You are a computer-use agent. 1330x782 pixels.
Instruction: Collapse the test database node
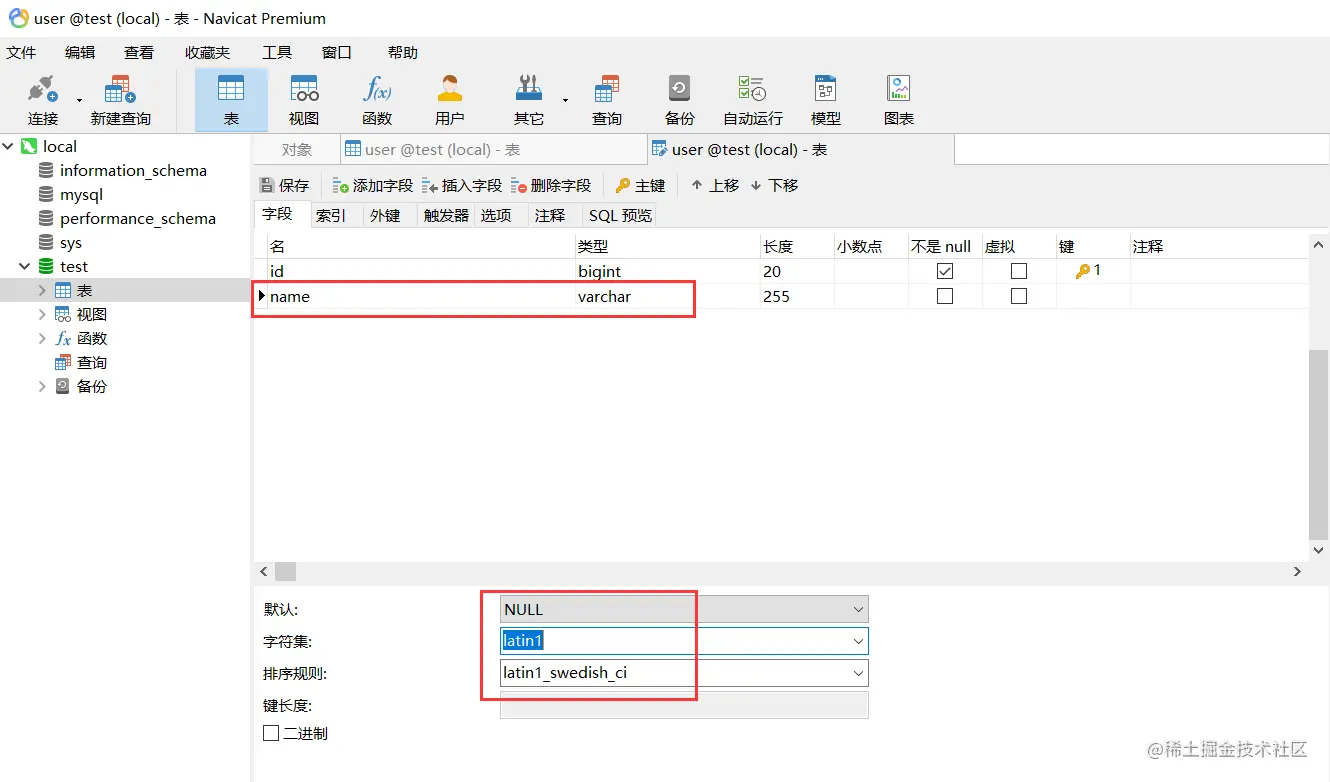(x=25, y=266)
